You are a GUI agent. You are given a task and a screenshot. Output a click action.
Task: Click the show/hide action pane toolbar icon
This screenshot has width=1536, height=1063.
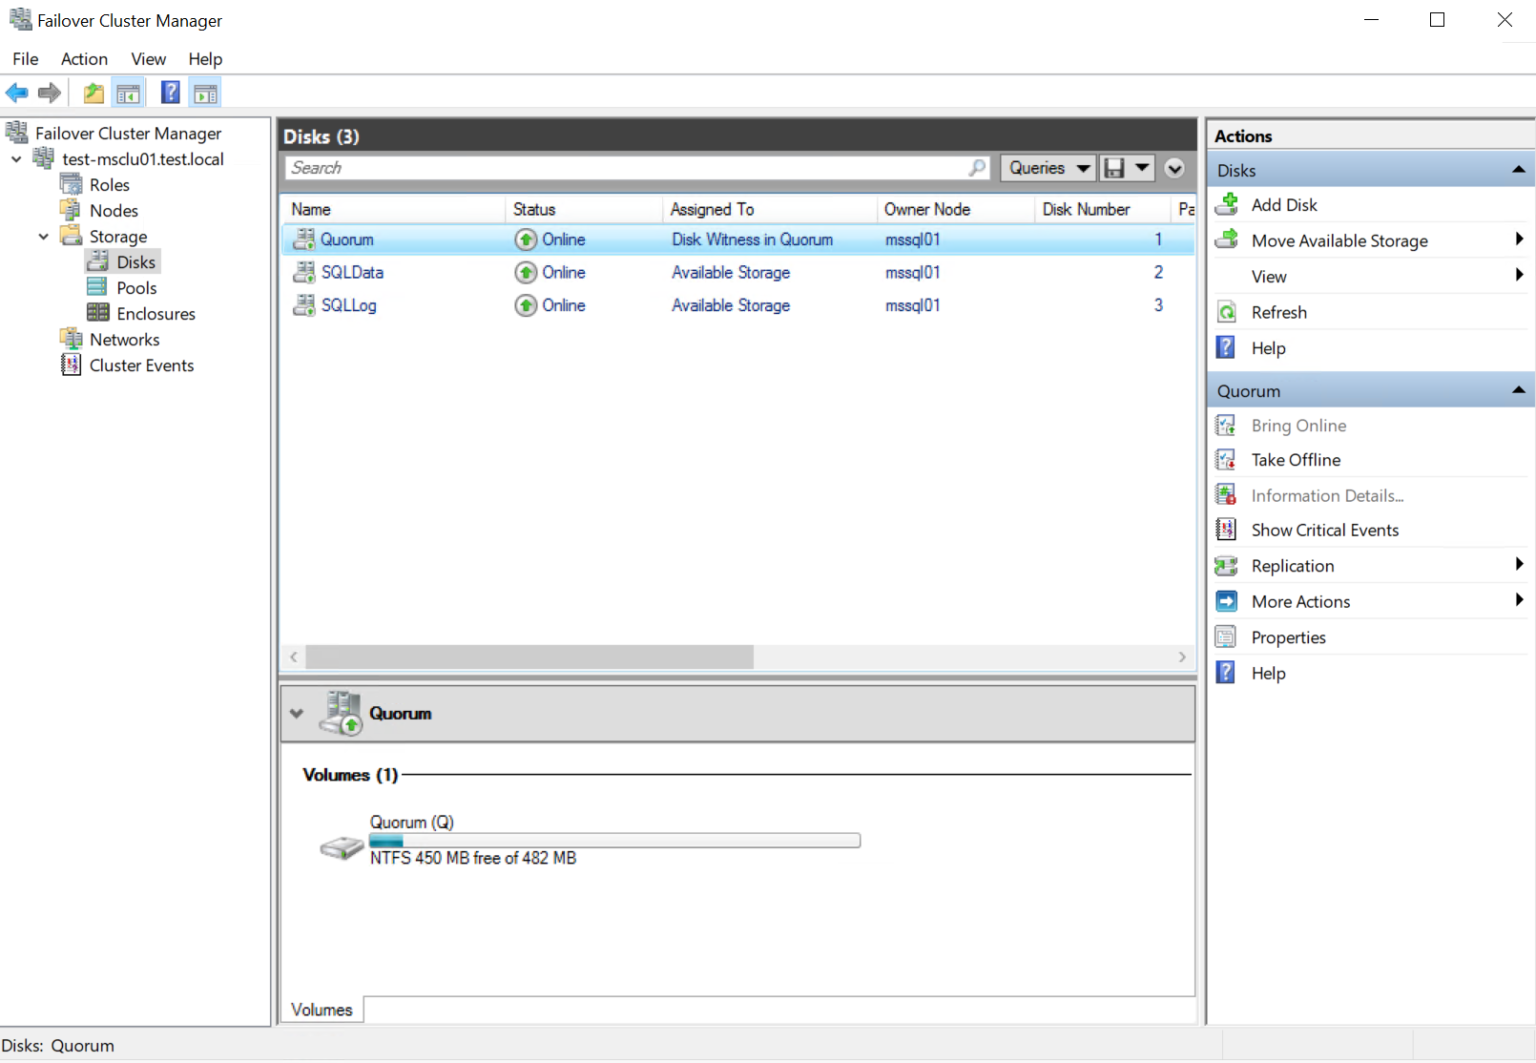coord(205,92)
